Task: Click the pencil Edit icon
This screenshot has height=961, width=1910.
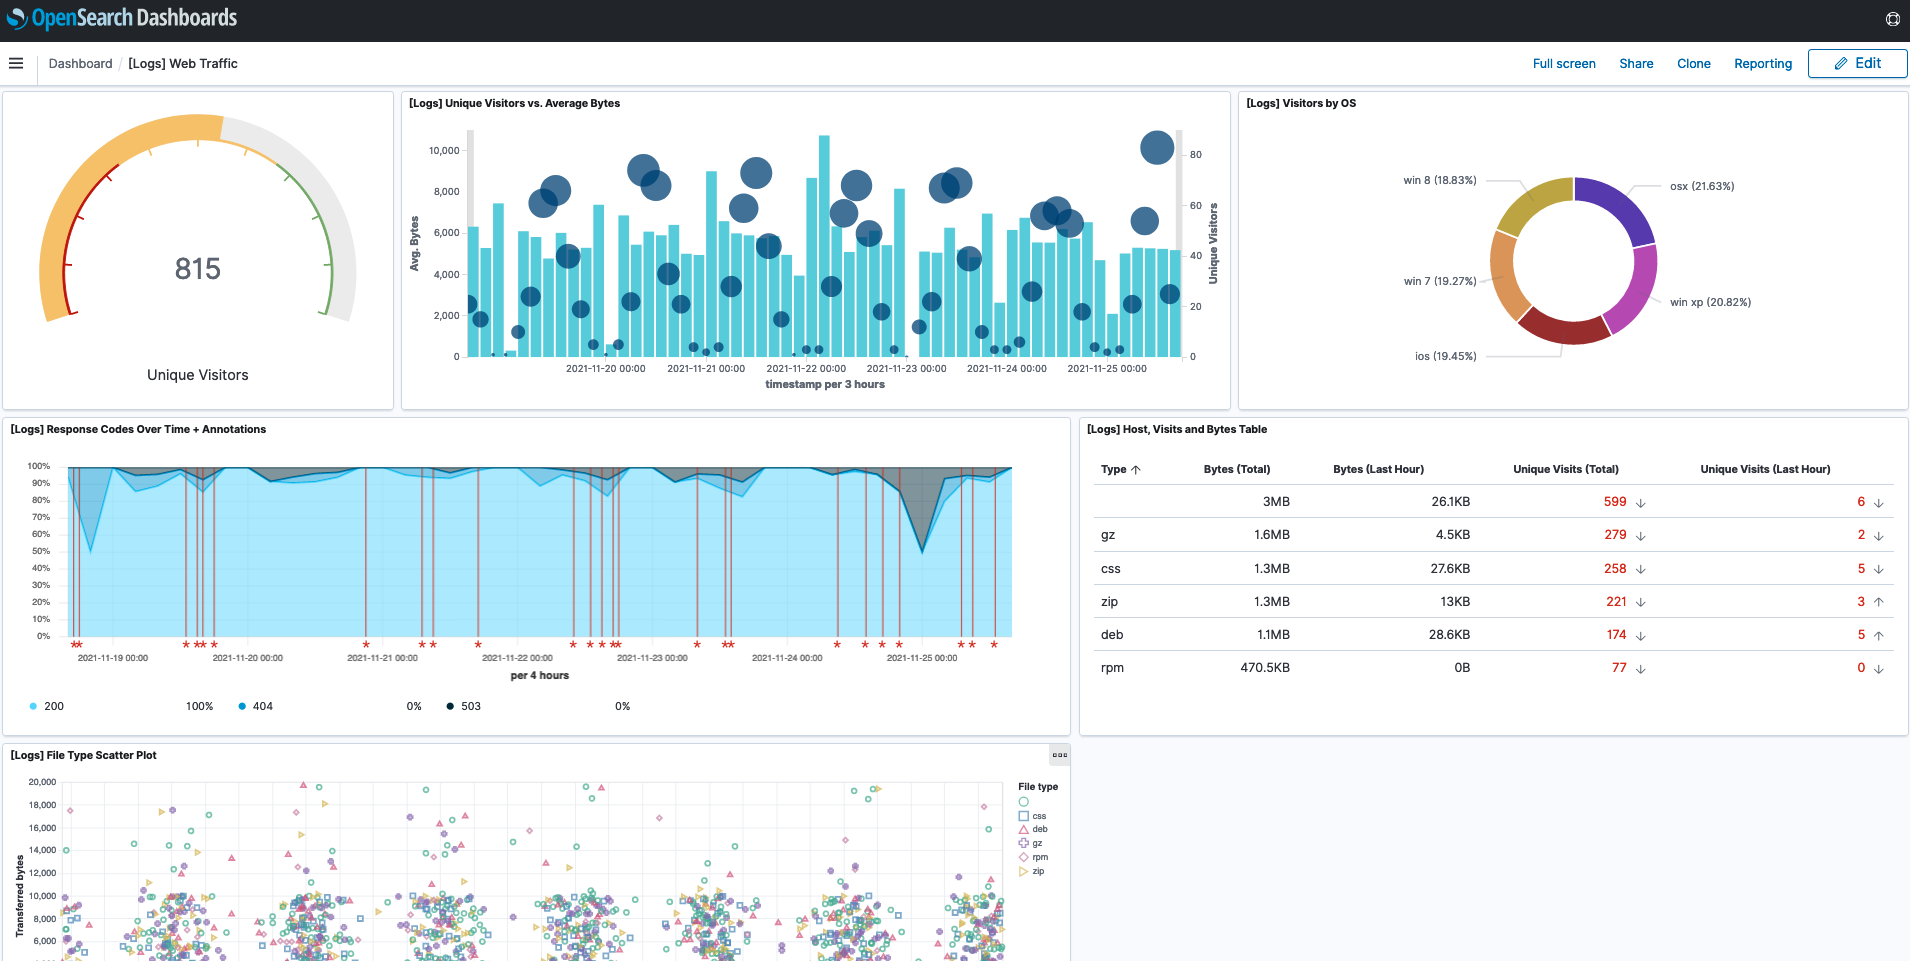Action: [x=1840, y=63]
